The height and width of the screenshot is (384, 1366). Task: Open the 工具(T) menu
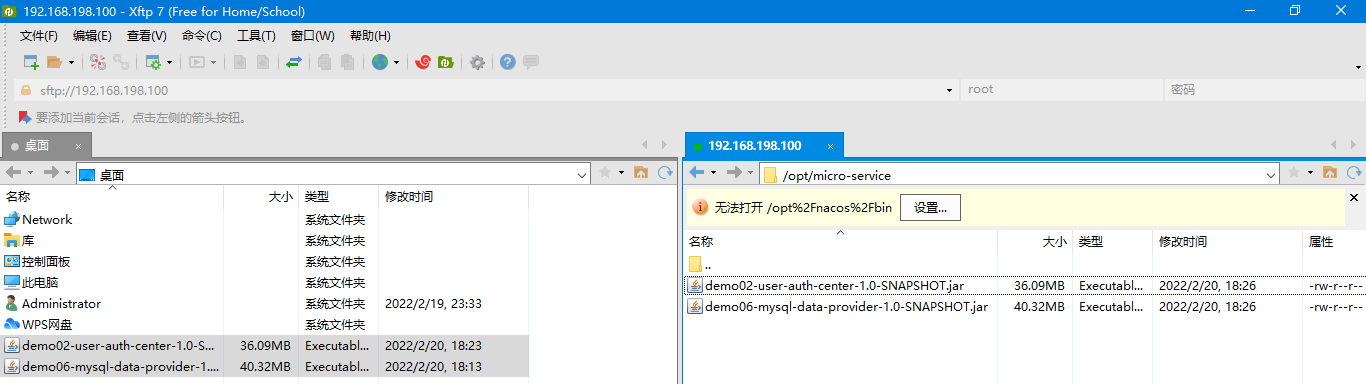[256, 36]
